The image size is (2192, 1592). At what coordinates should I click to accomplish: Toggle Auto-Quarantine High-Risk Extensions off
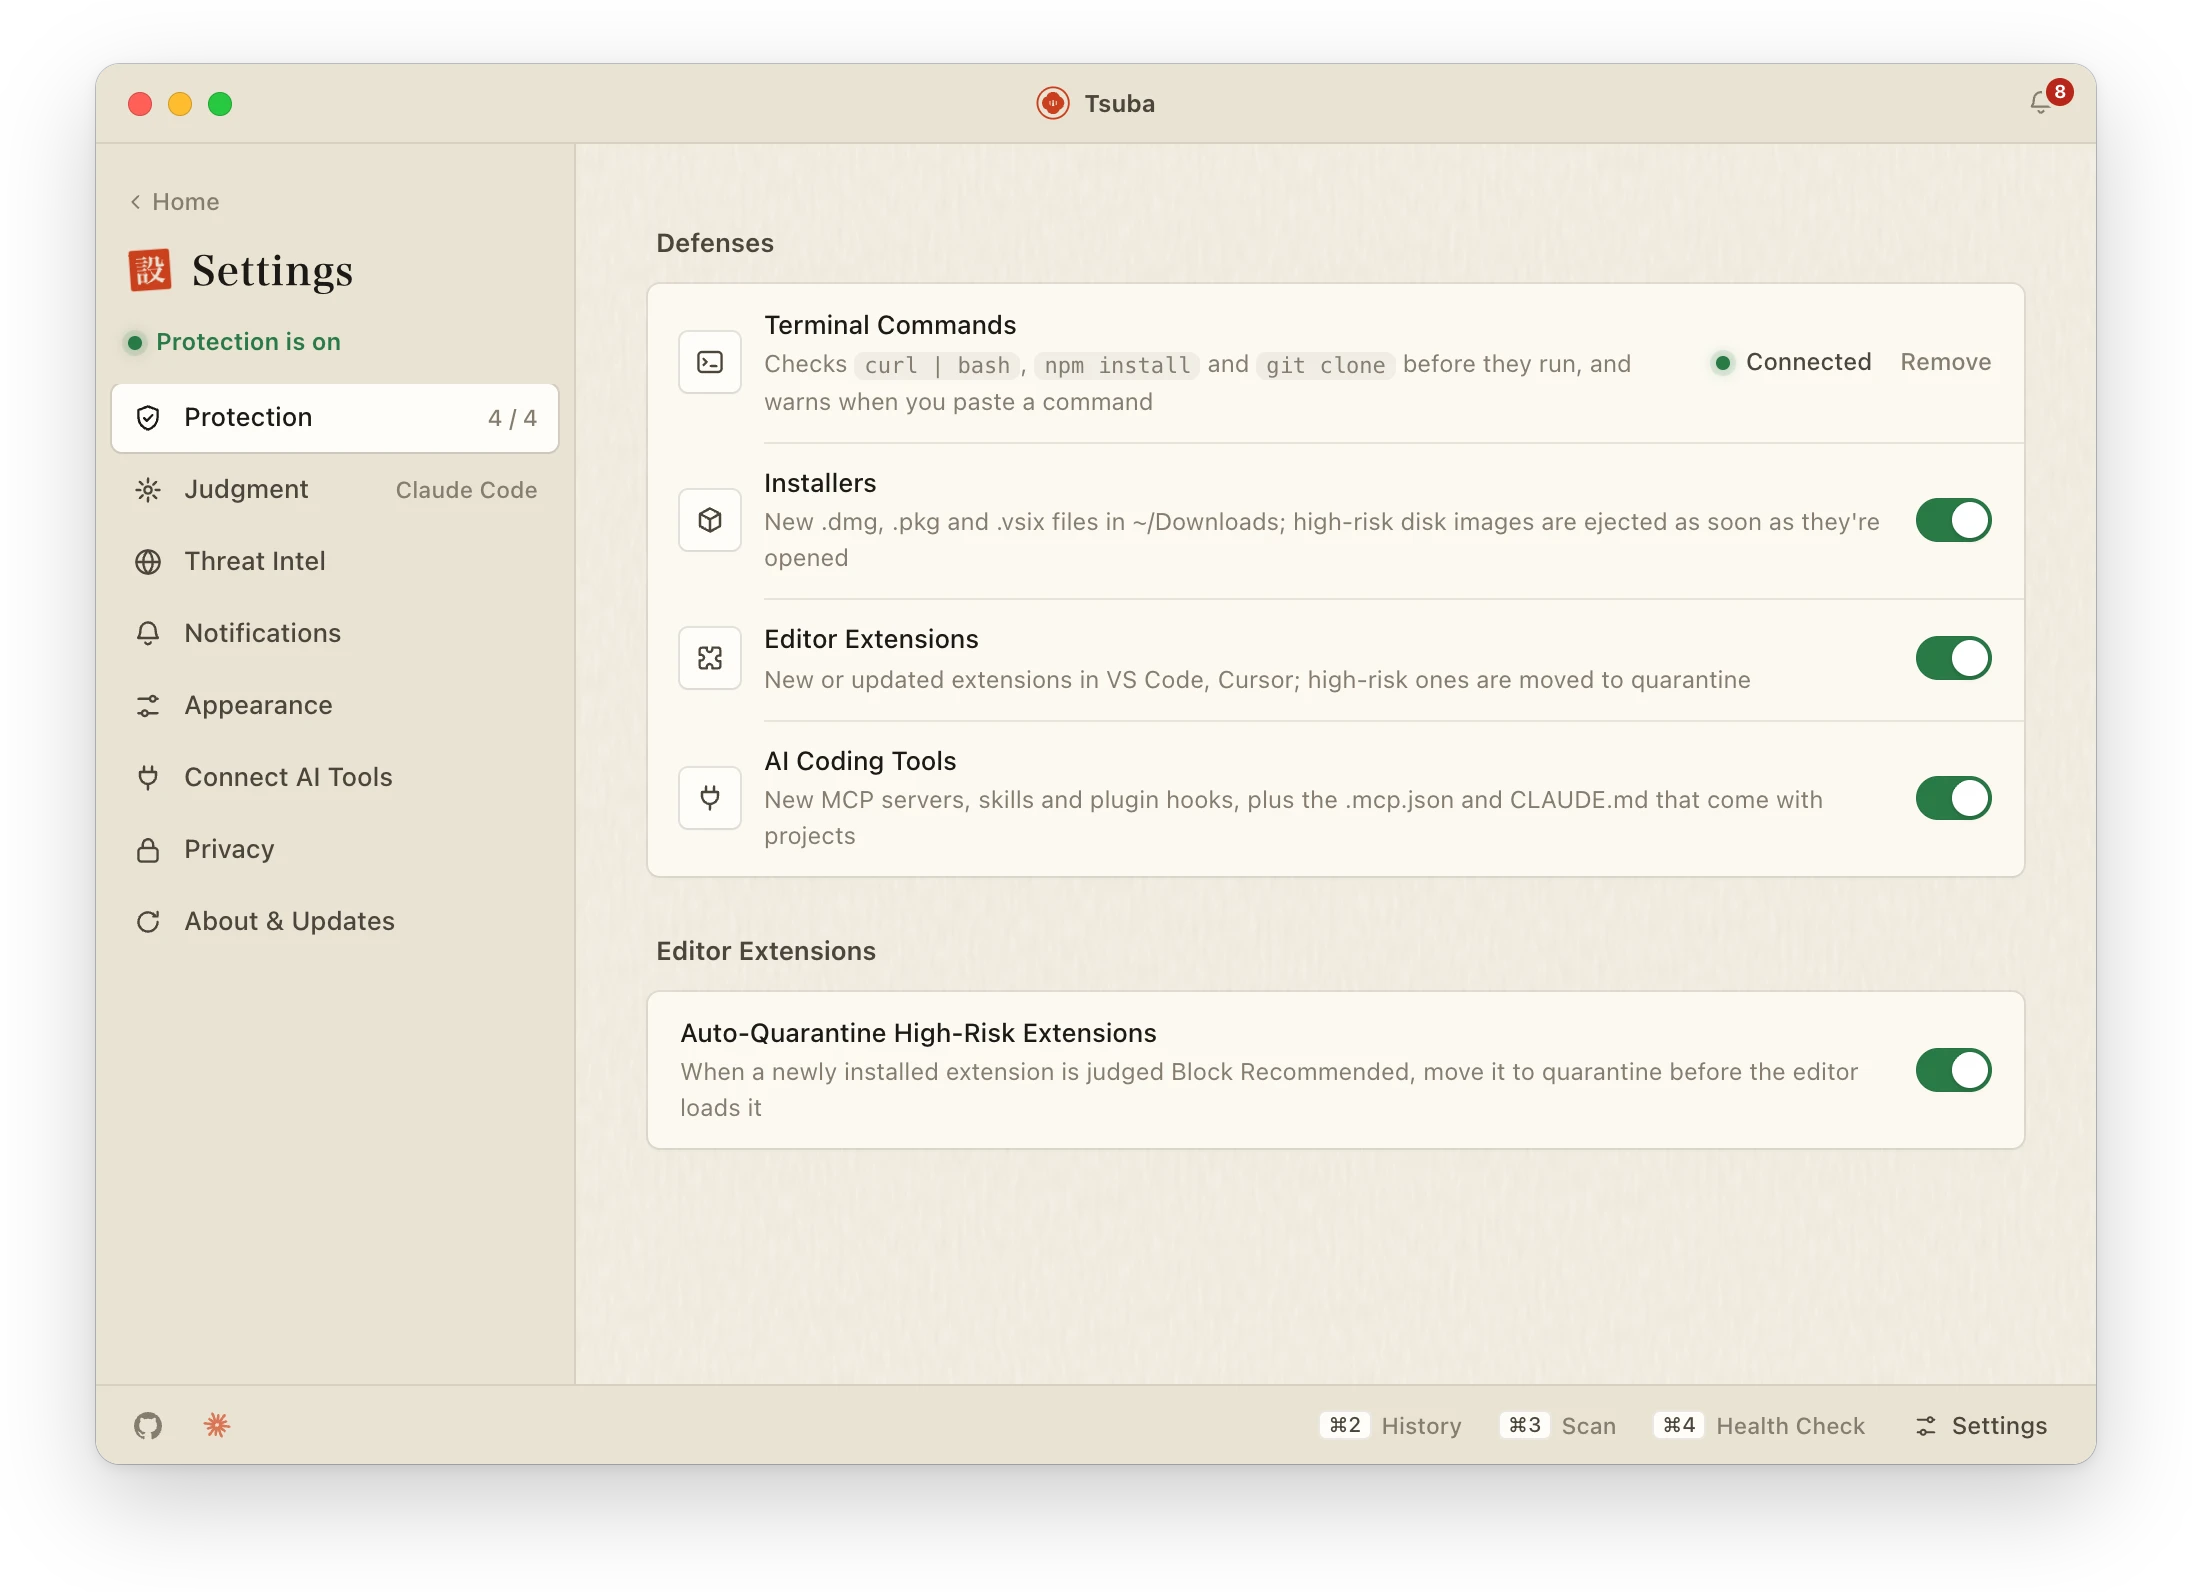[1953, 1070]
